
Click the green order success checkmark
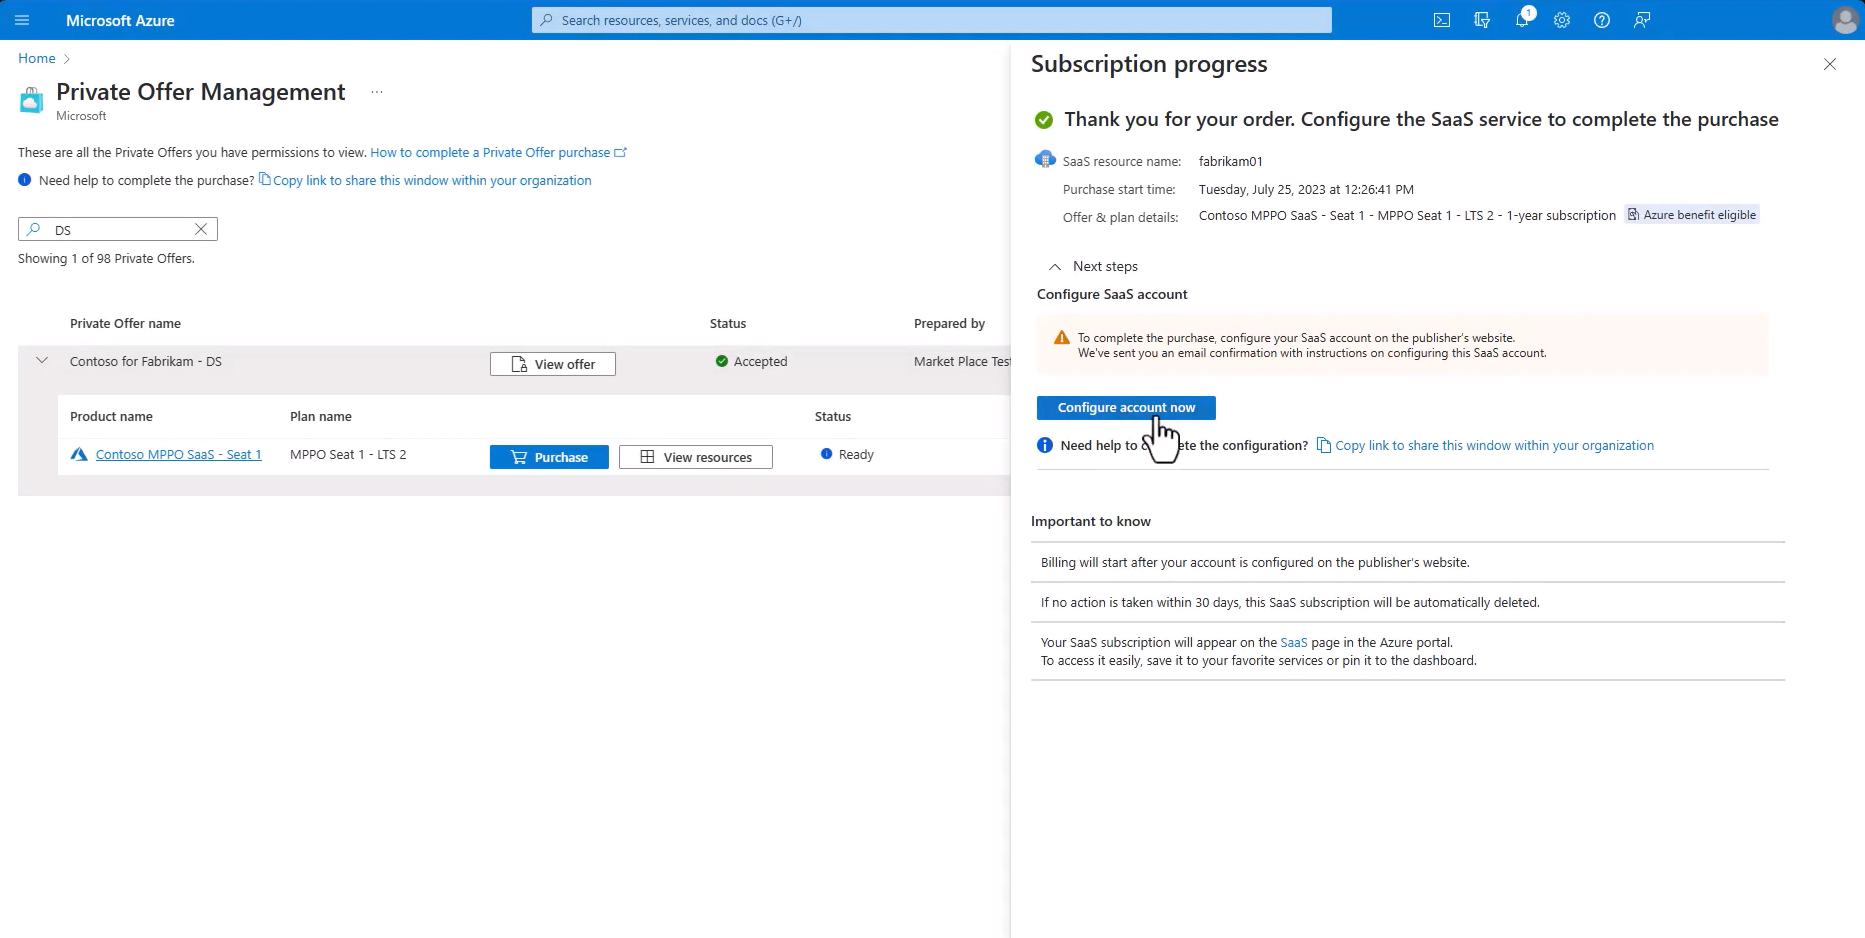1044,120
